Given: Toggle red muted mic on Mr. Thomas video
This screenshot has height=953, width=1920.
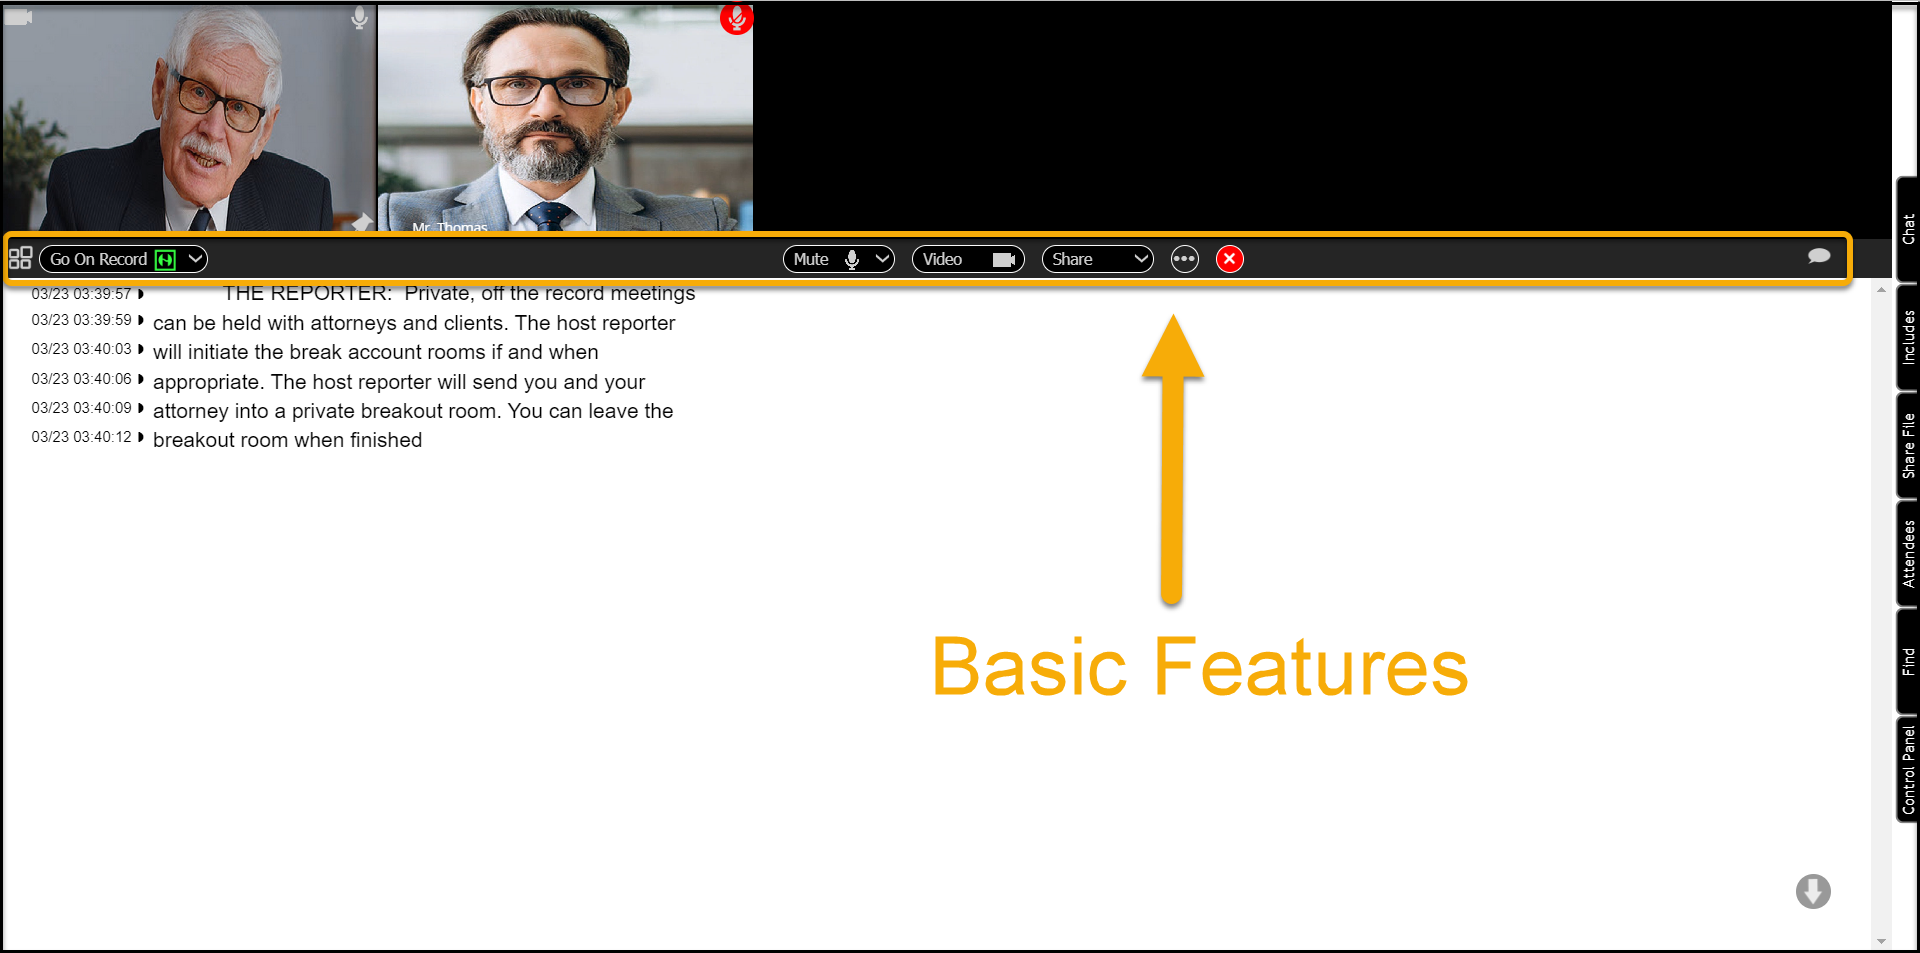Looking at the screenshot, I should coord(736,18).
